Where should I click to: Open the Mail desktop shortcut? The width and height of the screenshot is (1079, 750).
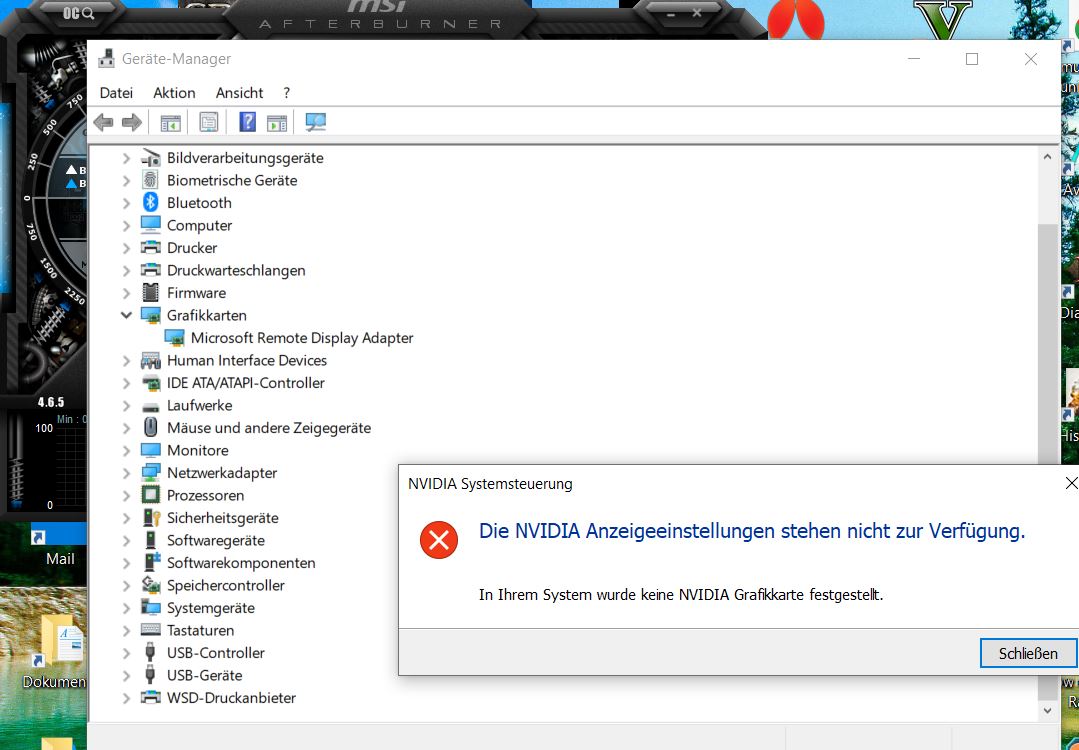pos(59,545)
